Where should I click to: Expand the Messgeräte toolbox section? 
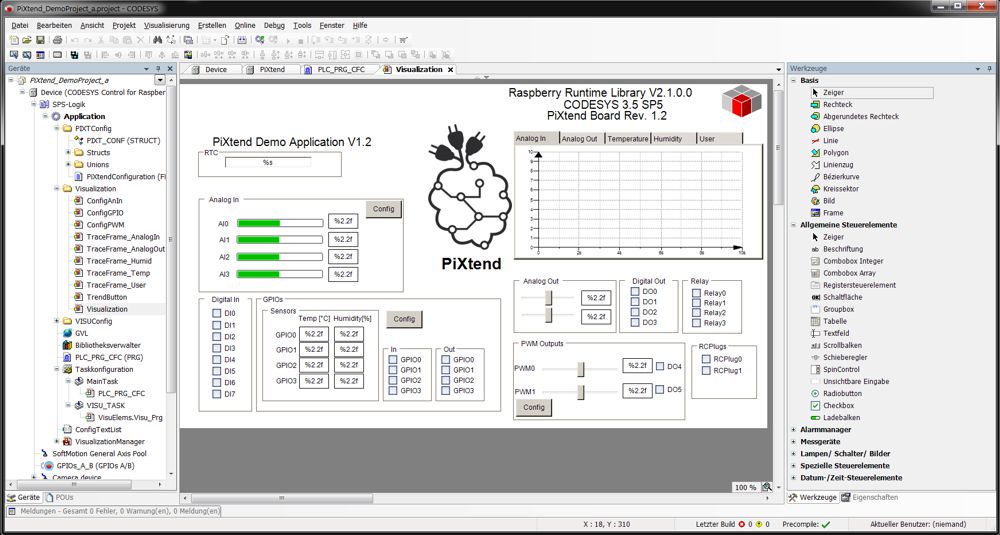coord(794,441)
